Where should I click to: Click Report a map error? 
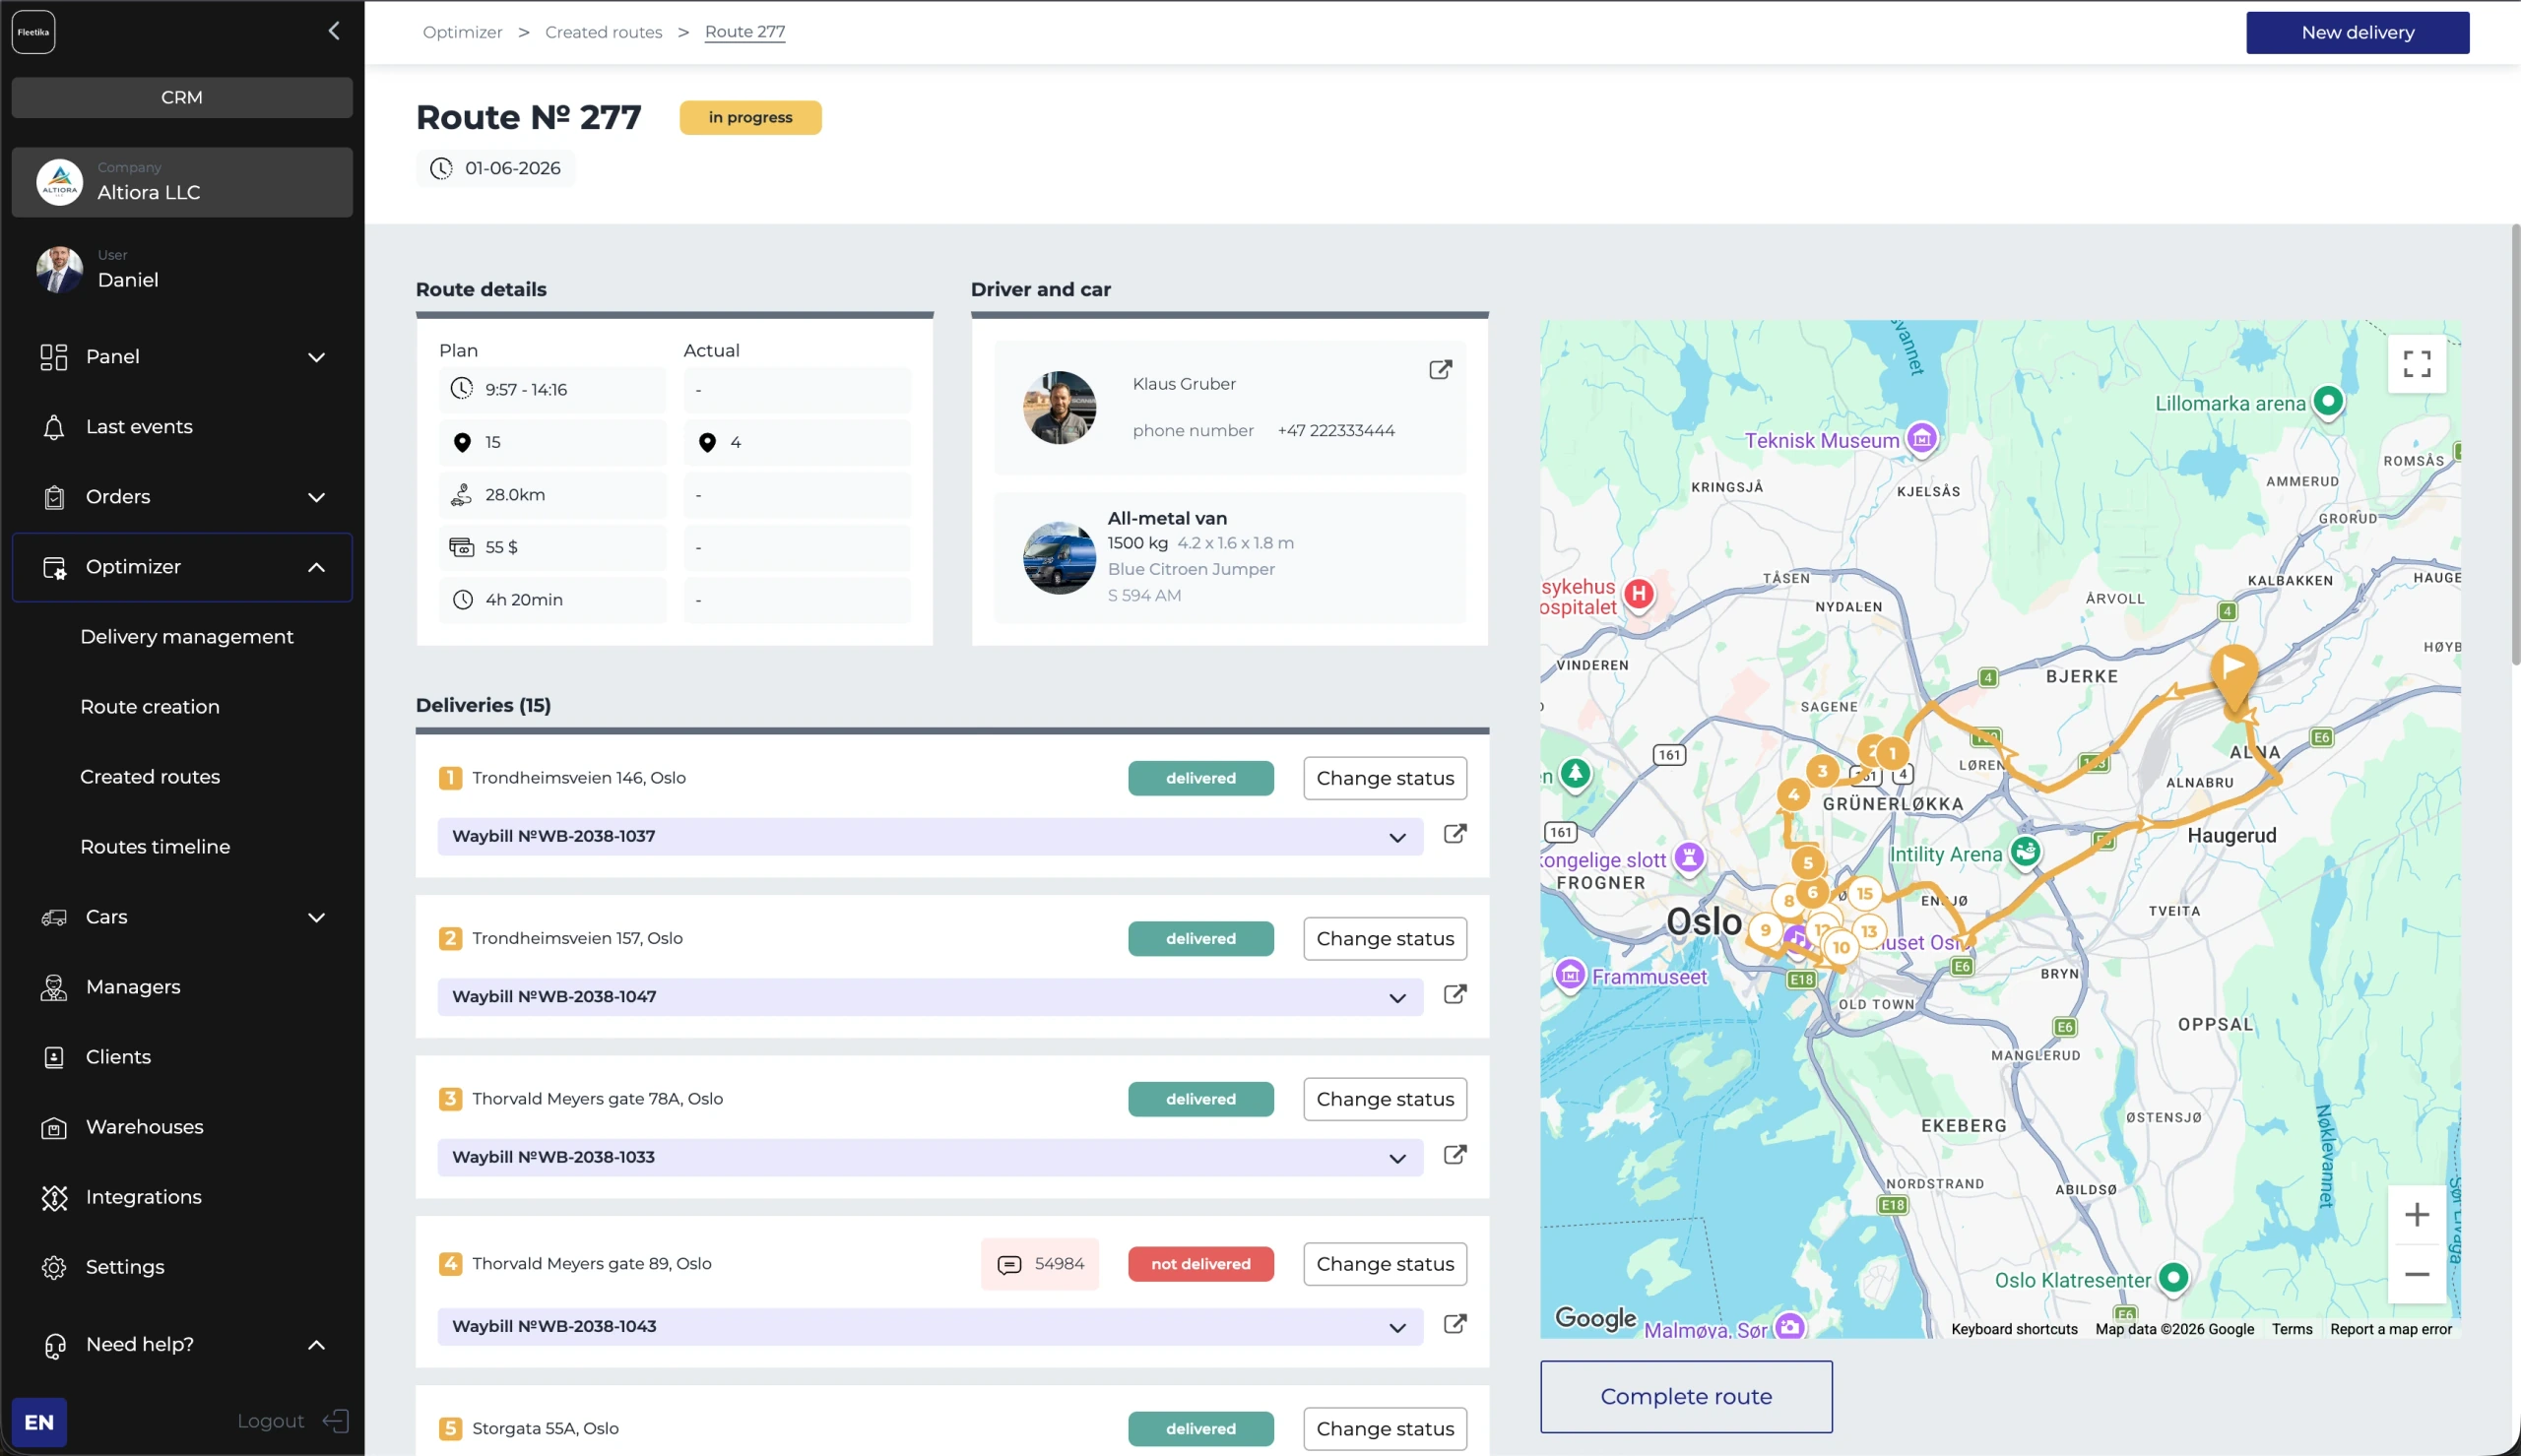(2390, 1329)
